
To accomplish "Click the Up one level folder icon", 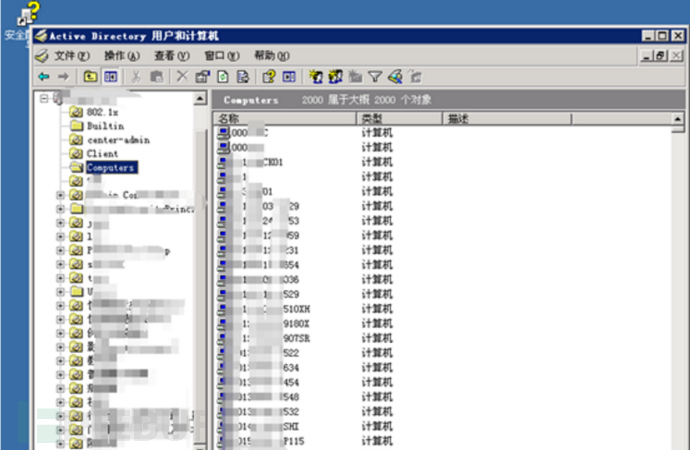I will [x=90, y=76].
